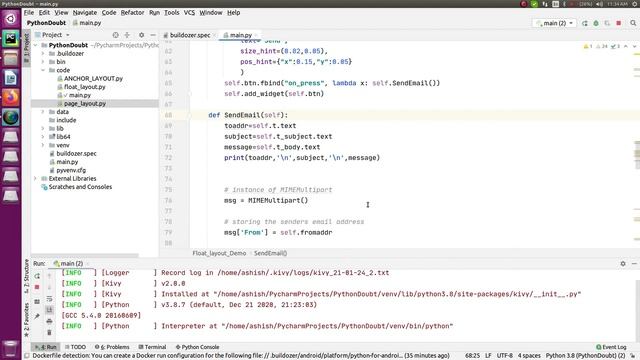Collapse the code folder

click(43, 70)
